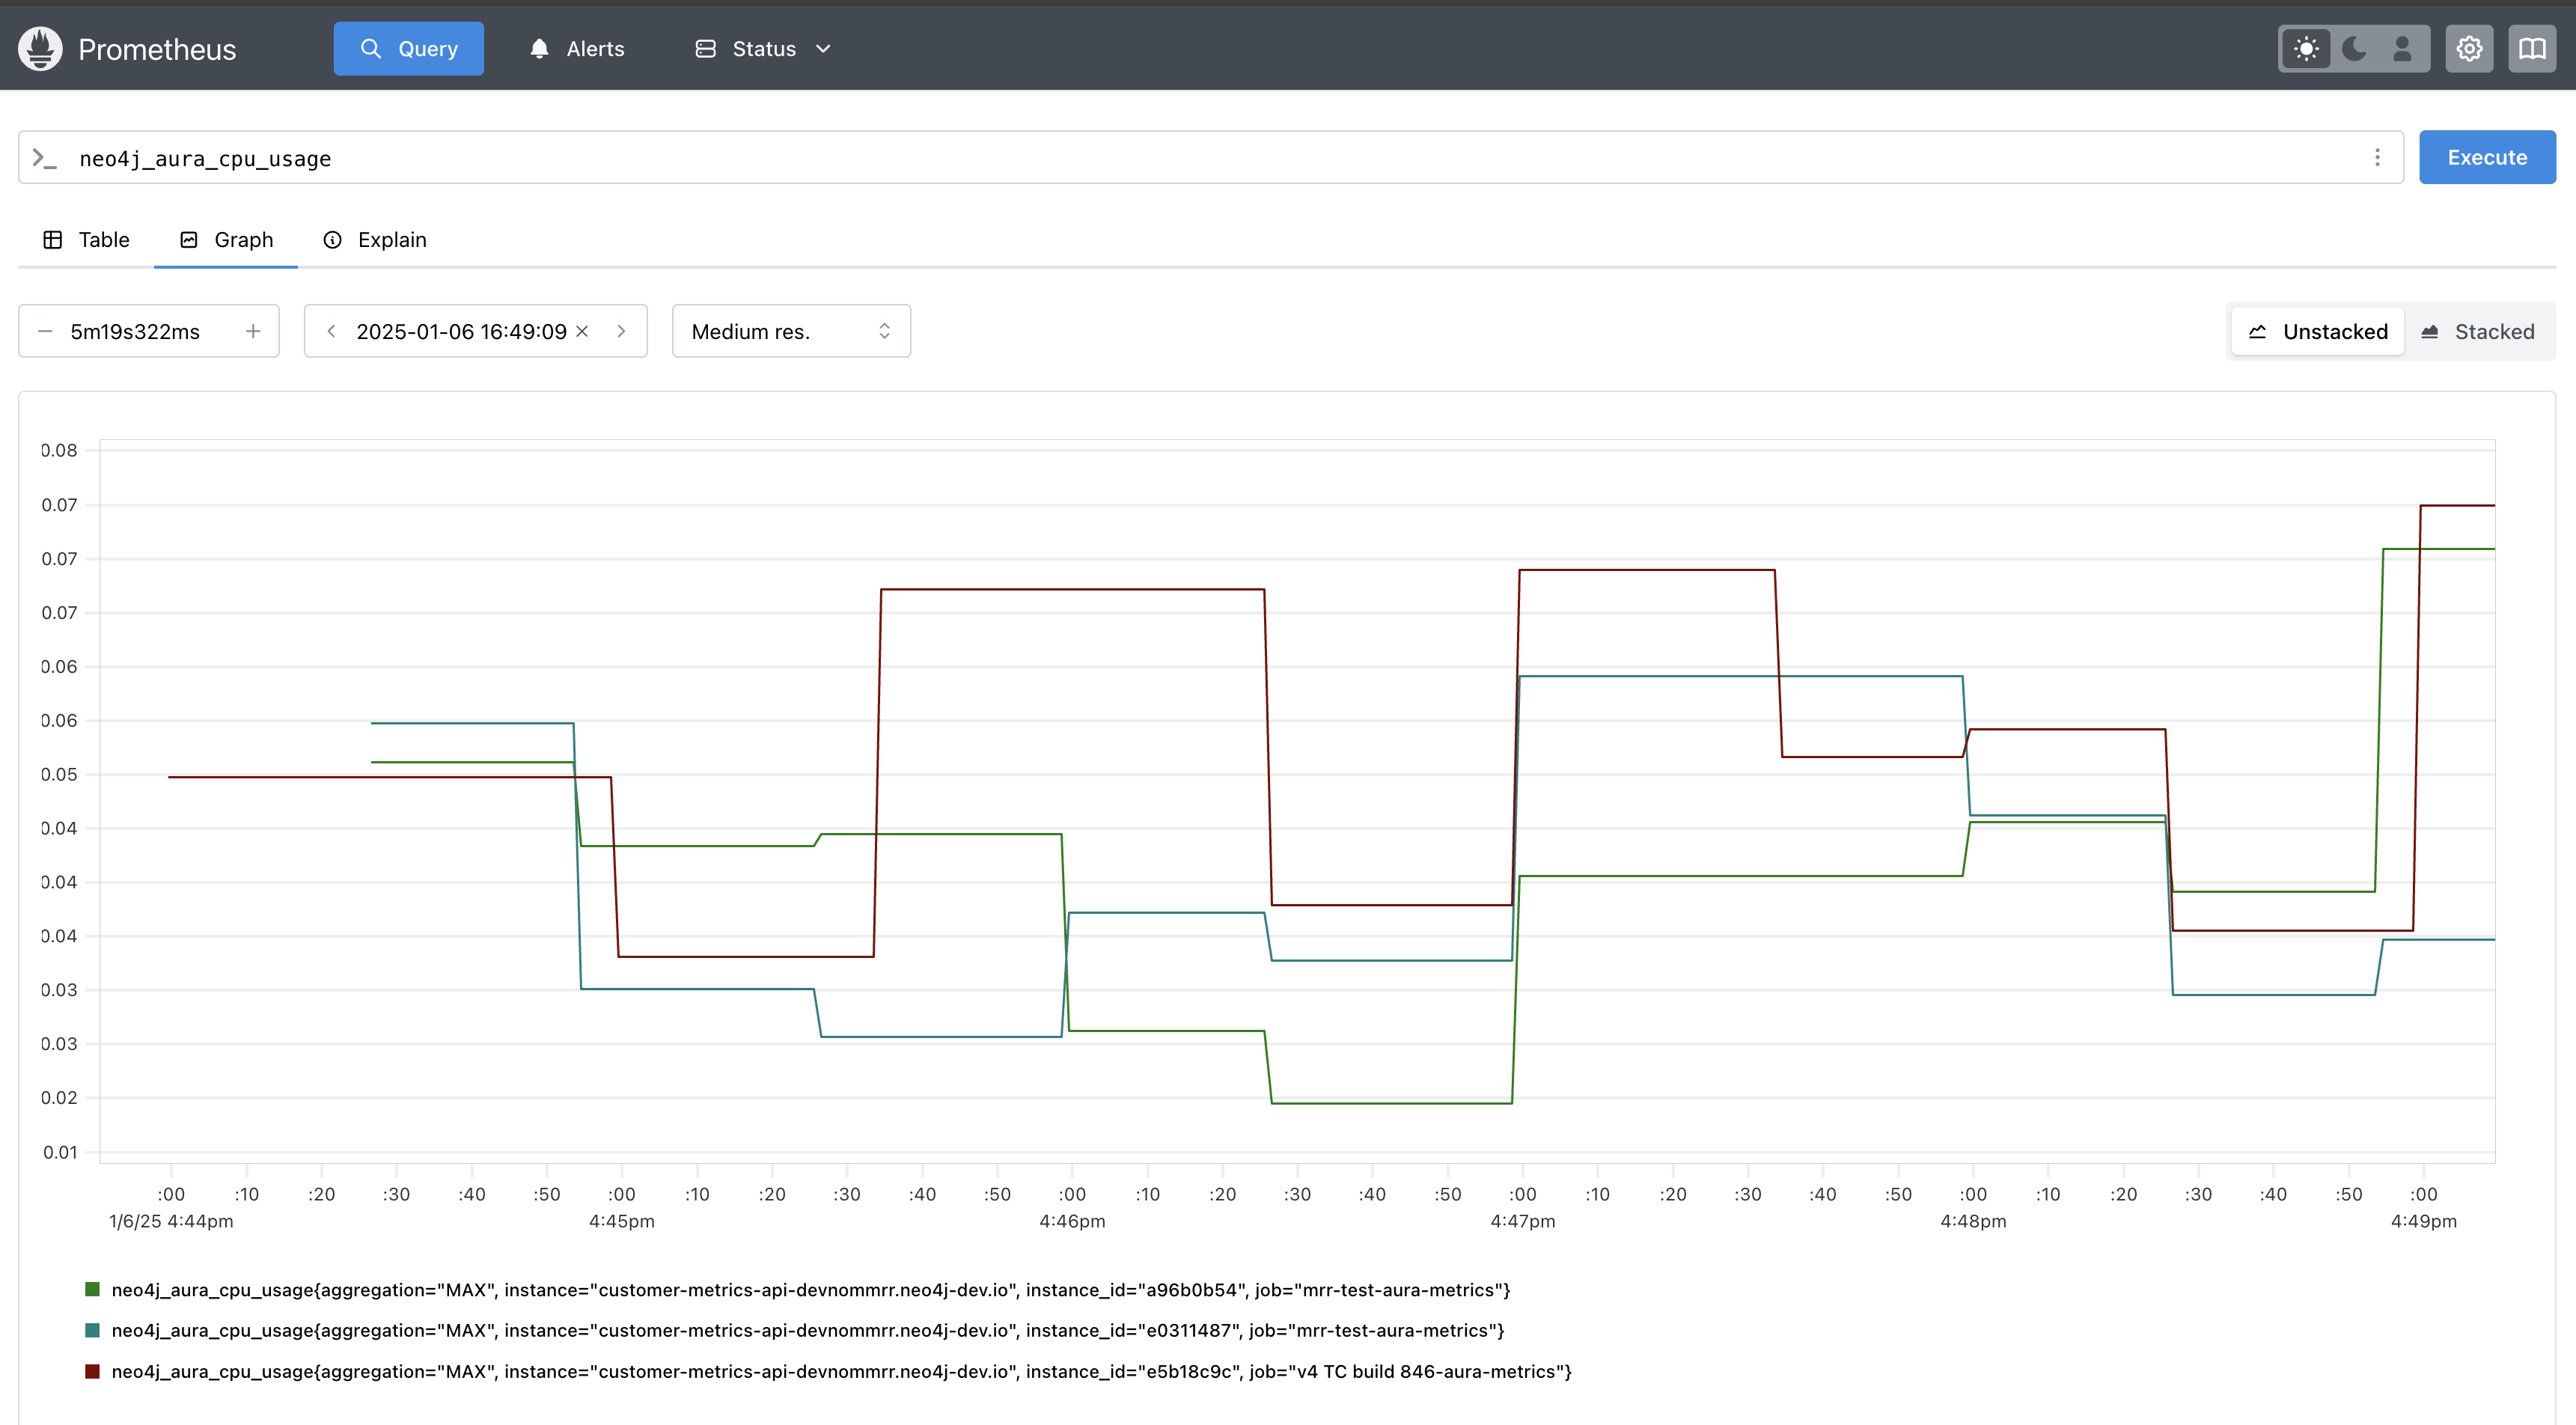Open the Explain tab
This screenshot has width=2576, height=1425.
point(375,240)
